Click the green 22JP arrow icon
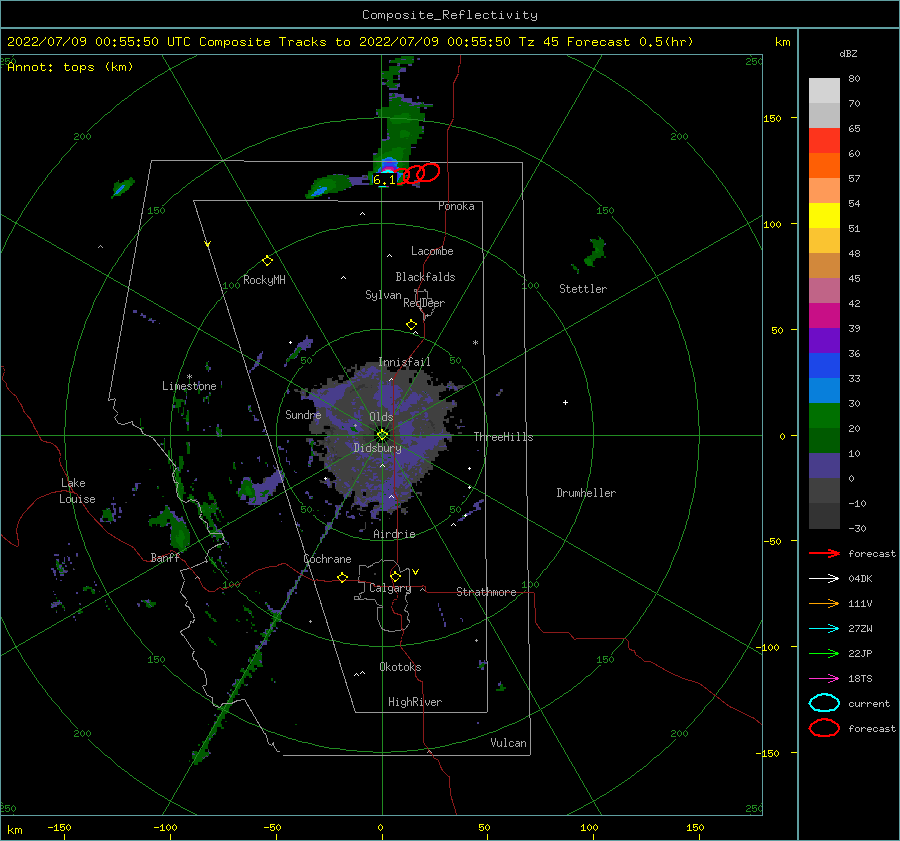900x841 pixels. [824, 653]
